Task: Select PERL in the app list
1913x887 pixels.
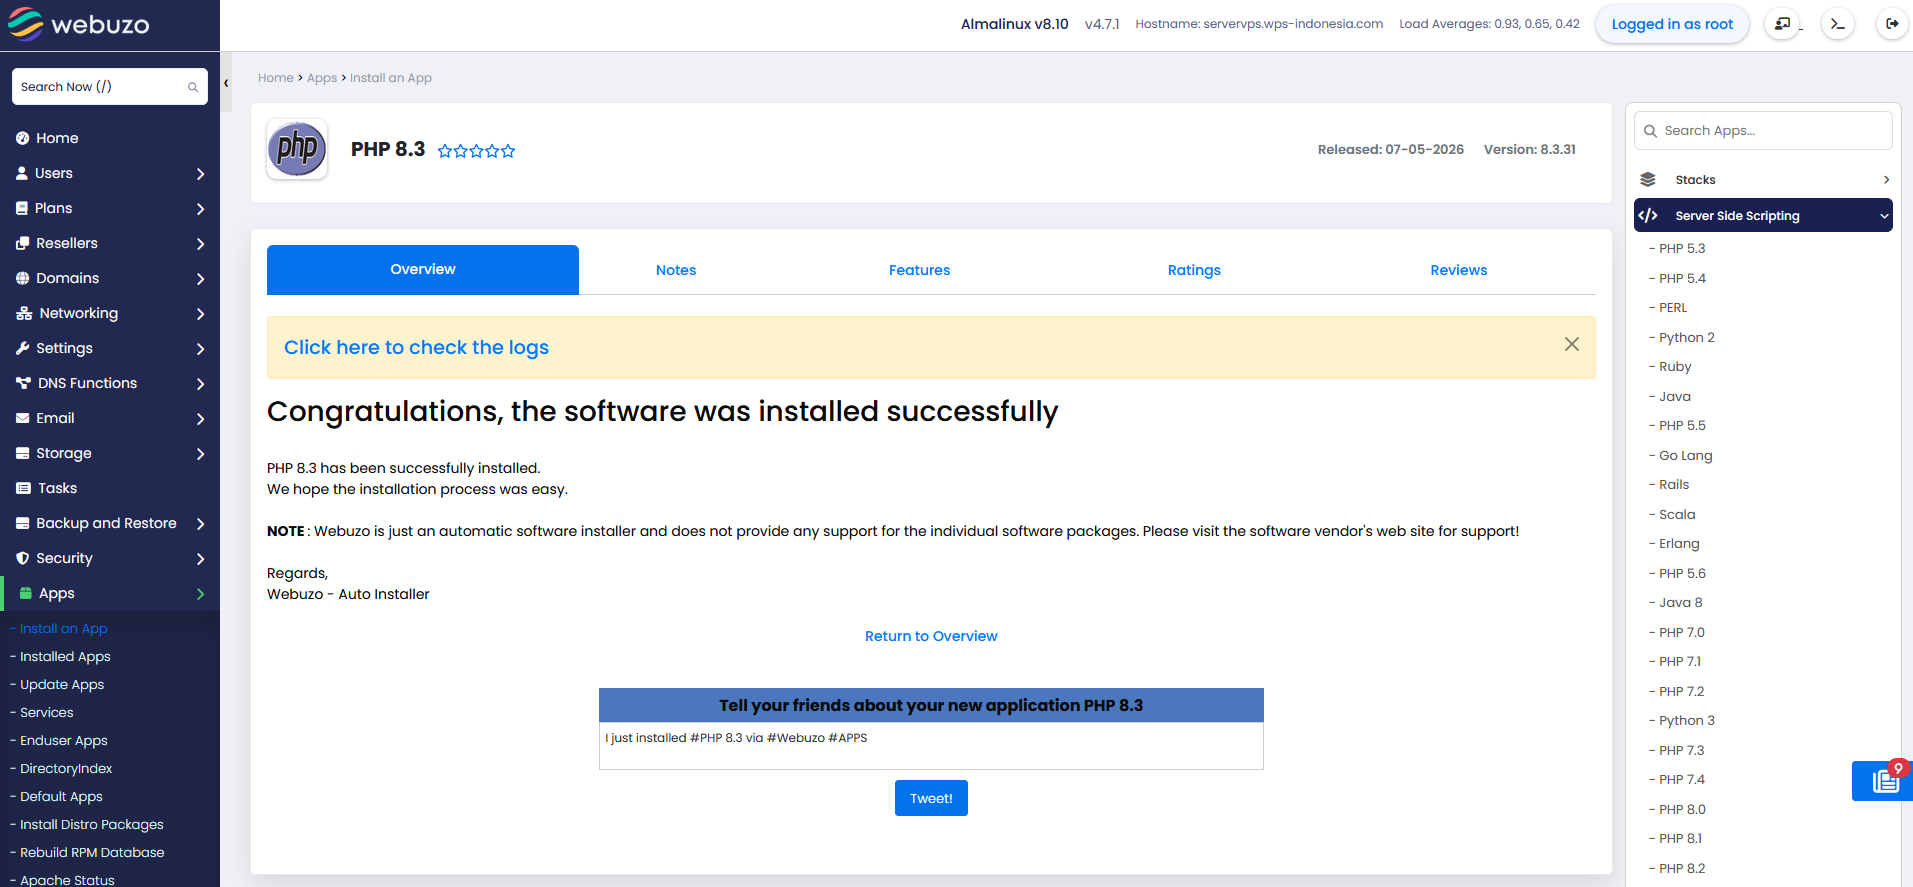Action: pyautogui.click(x=1673, y=308)
